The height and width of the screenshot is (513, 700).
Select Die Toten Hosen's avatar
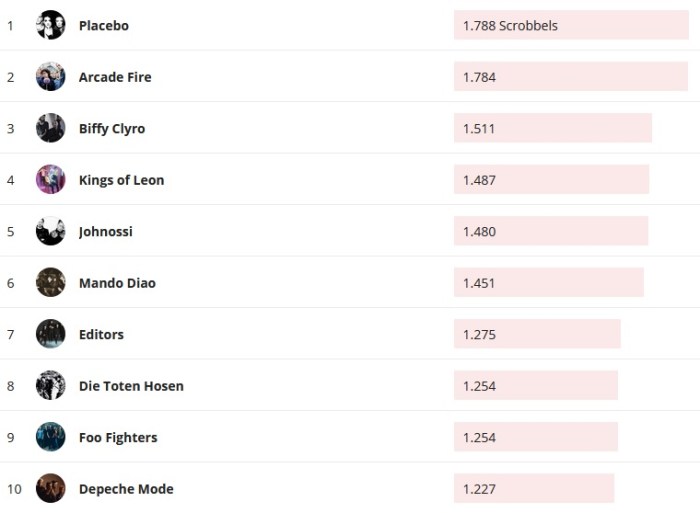click(50, 386)
